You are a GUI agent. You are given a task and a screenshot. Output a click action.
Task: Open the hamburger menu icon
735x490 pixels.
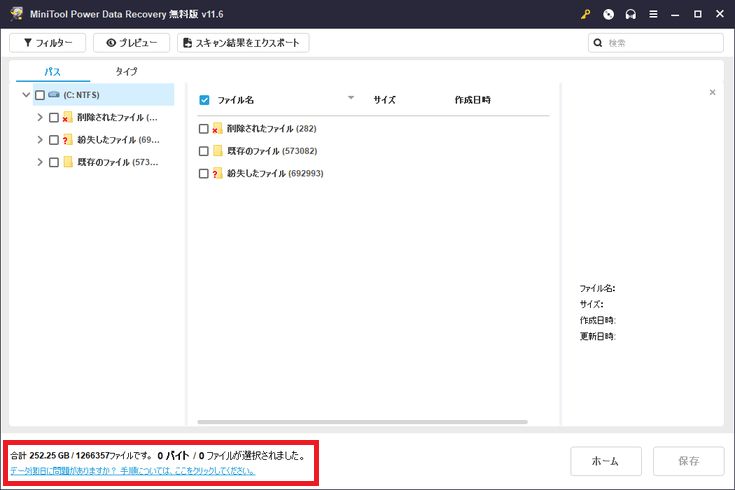click(653, 15)
